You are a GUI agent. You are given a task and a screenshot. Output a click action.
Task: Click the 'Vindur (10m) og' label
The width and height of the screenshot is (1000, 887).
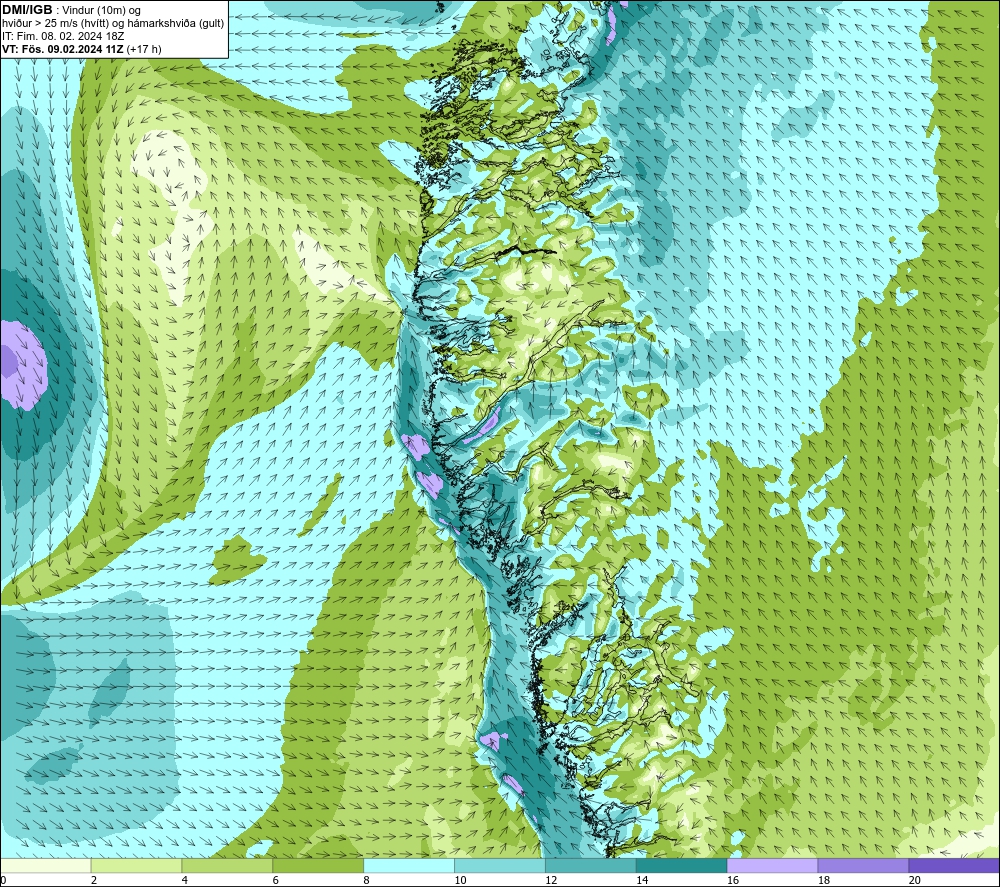tap(101, 11)
